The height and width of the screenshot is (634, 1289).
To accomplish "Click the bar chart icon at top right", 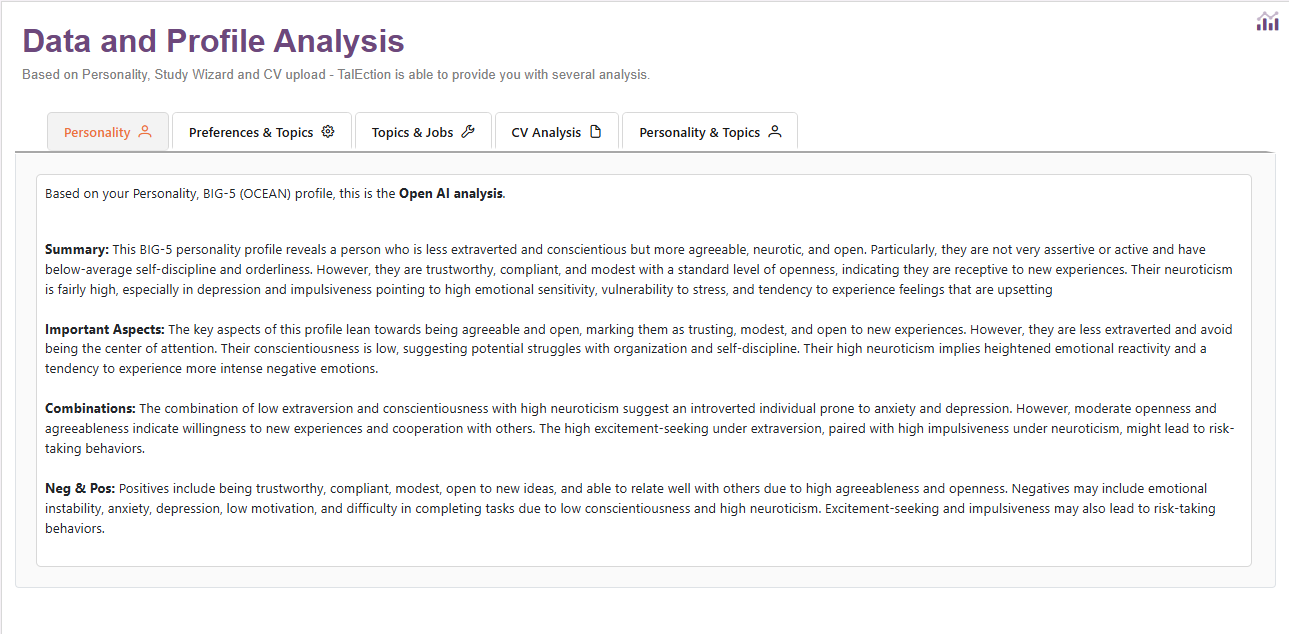I will tap(1267, 21).
